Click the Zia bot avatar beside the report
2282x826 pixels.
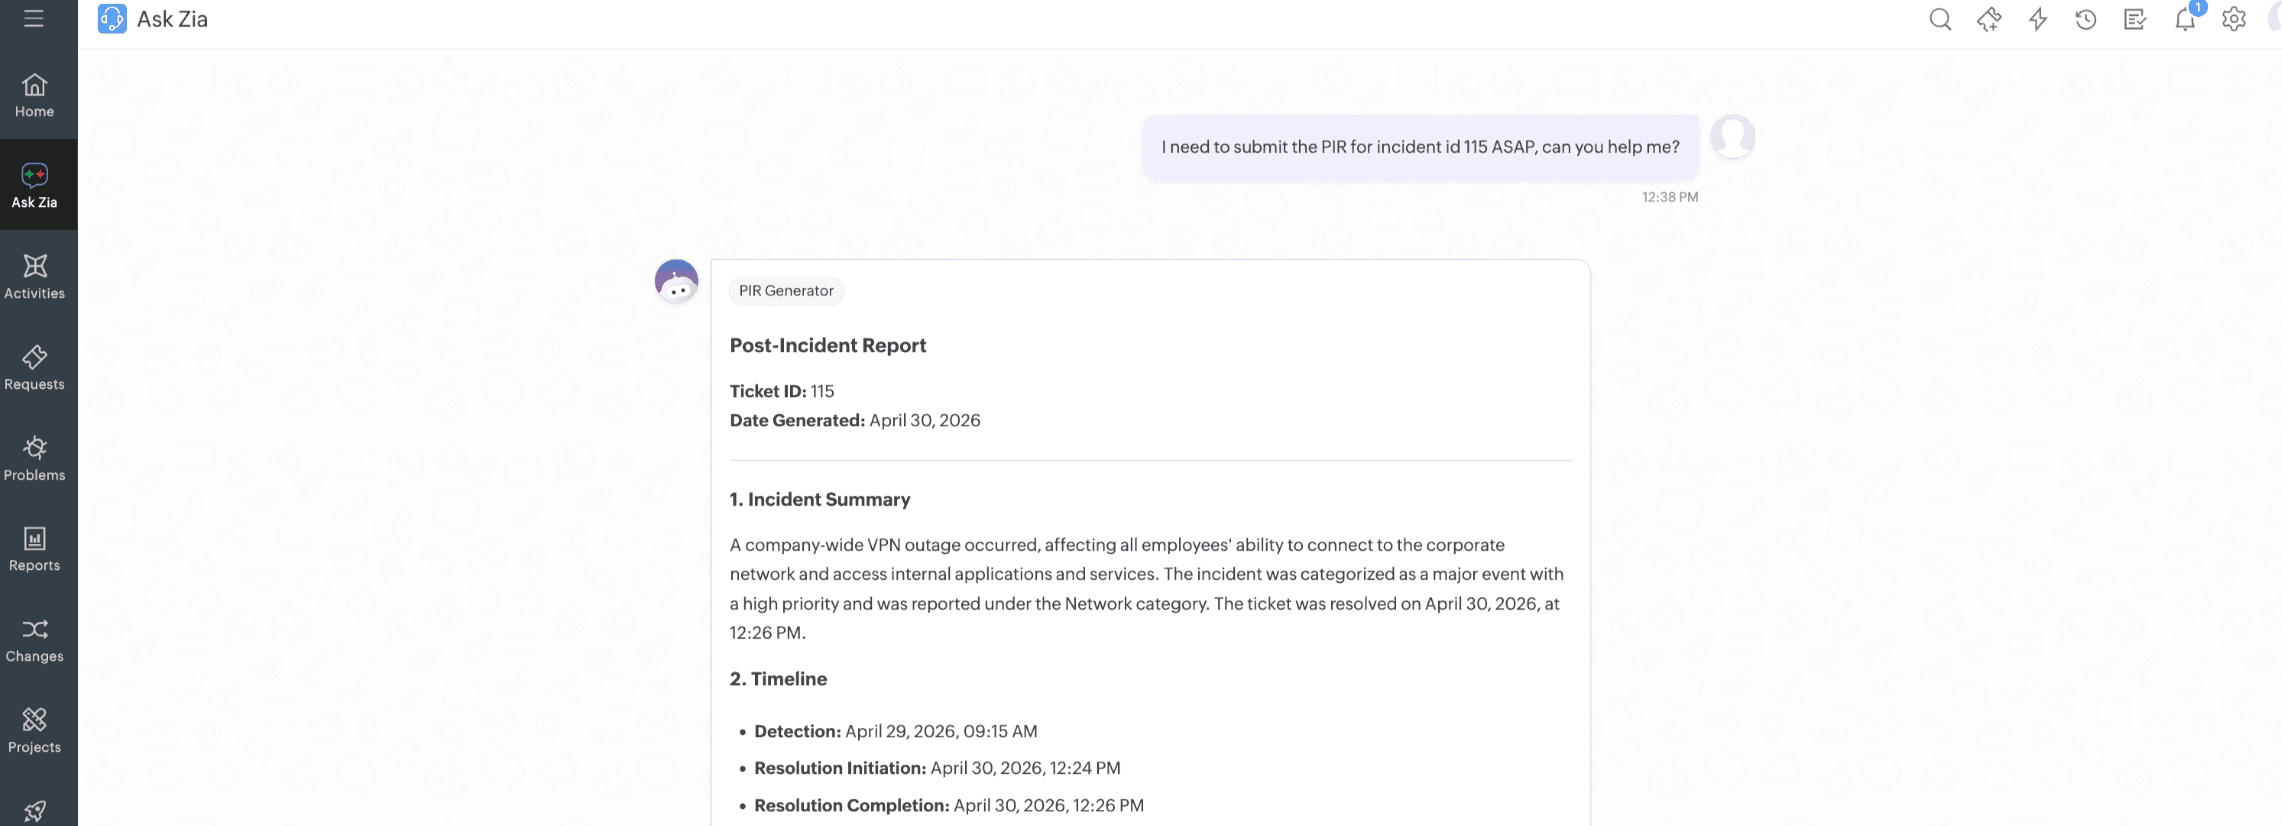[x=676, y=282]
